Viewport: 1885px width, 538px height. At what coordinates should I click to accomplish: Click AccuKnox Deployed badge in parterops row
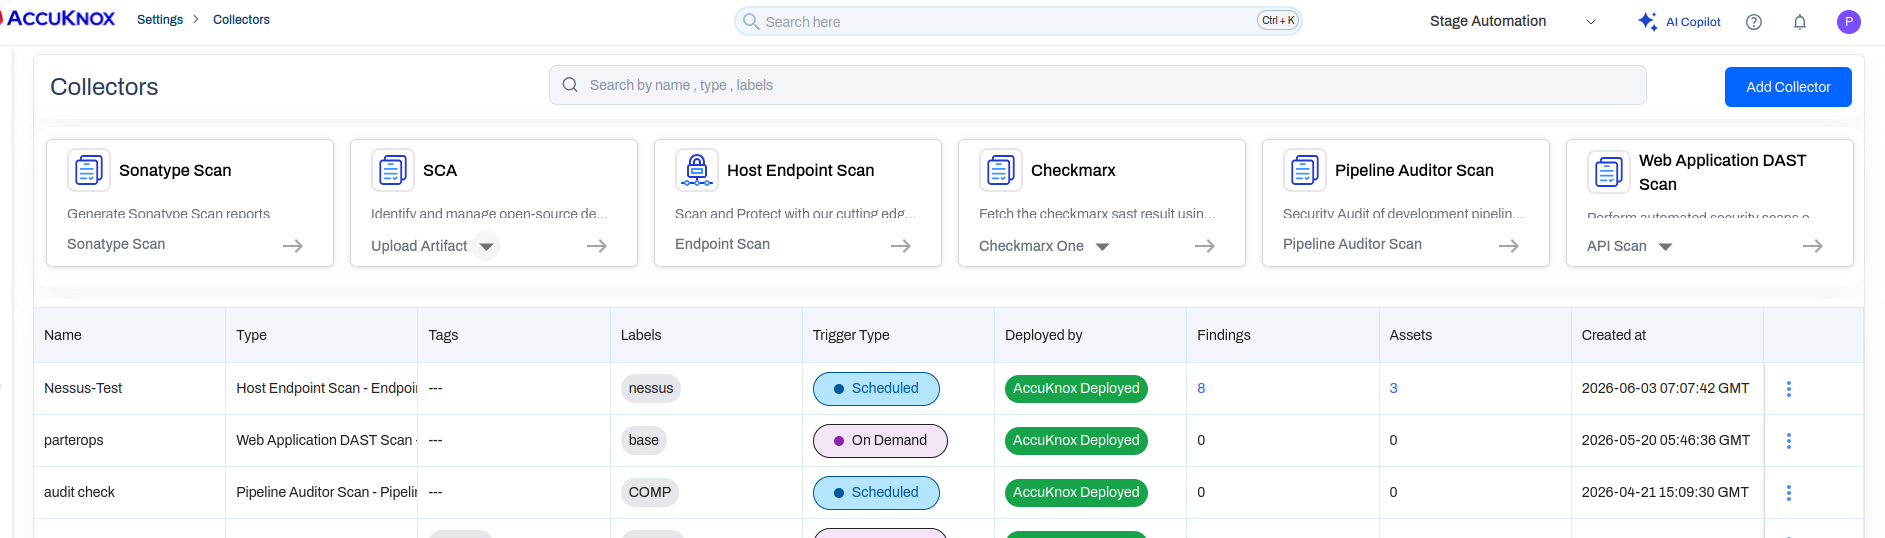pyautogui.click(x=1076, y=441)
